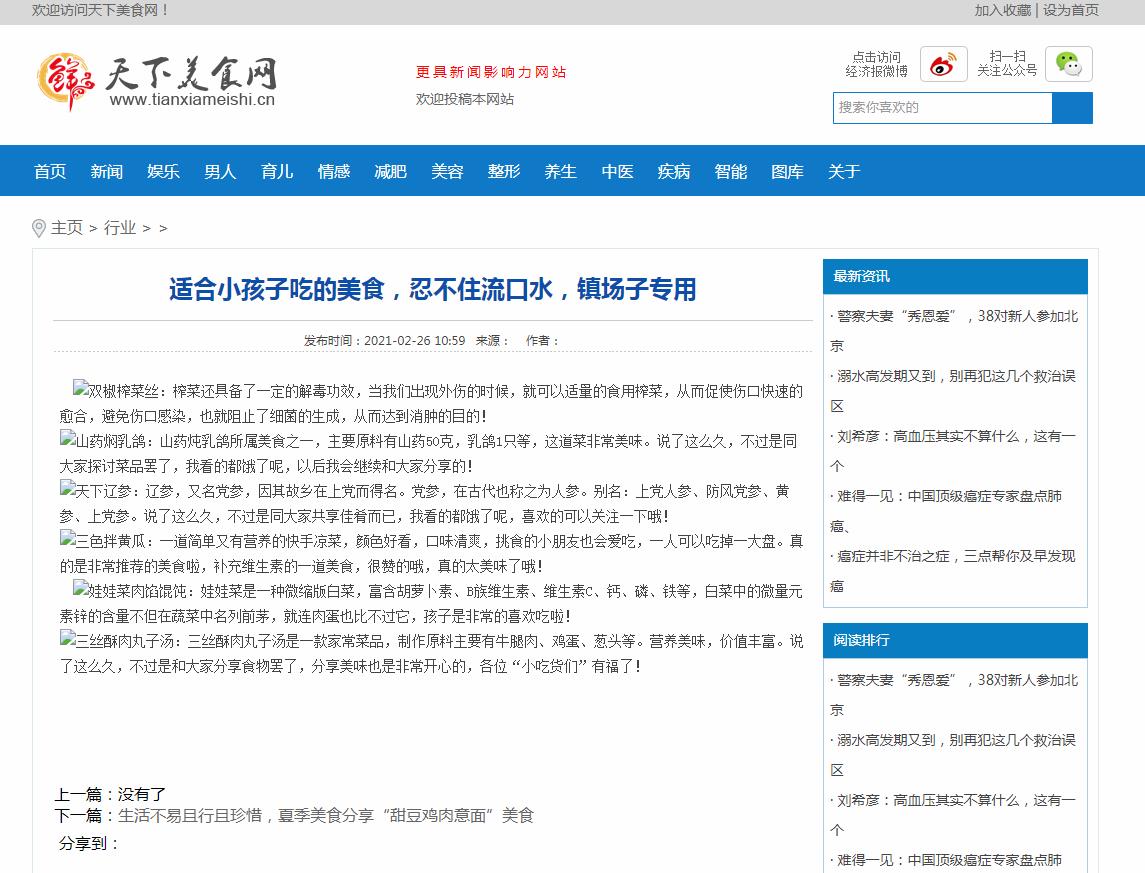Click the 设为首页 link

pyautogui.click(x=1071, y=10)
